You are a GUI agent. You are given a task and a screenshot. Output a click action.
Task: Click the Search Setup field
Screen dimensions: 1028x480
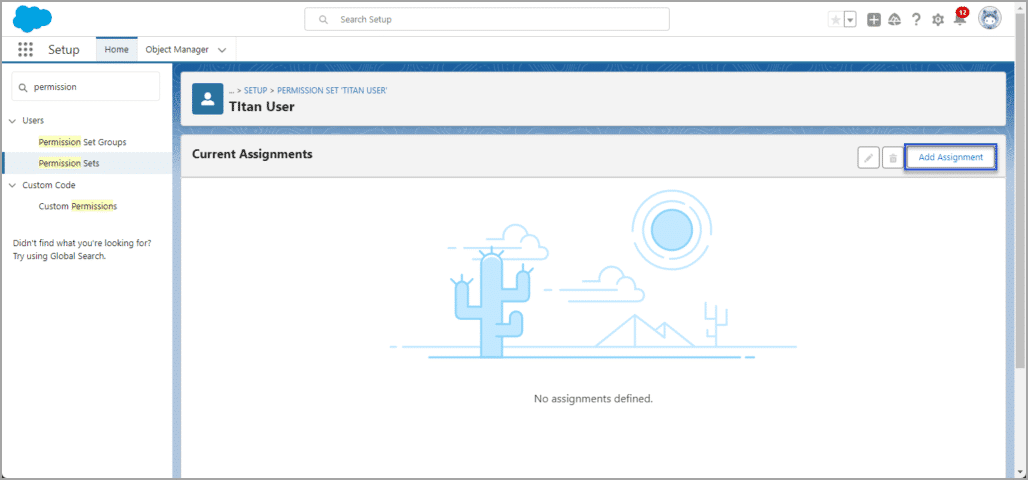click(x=486, y=20)
